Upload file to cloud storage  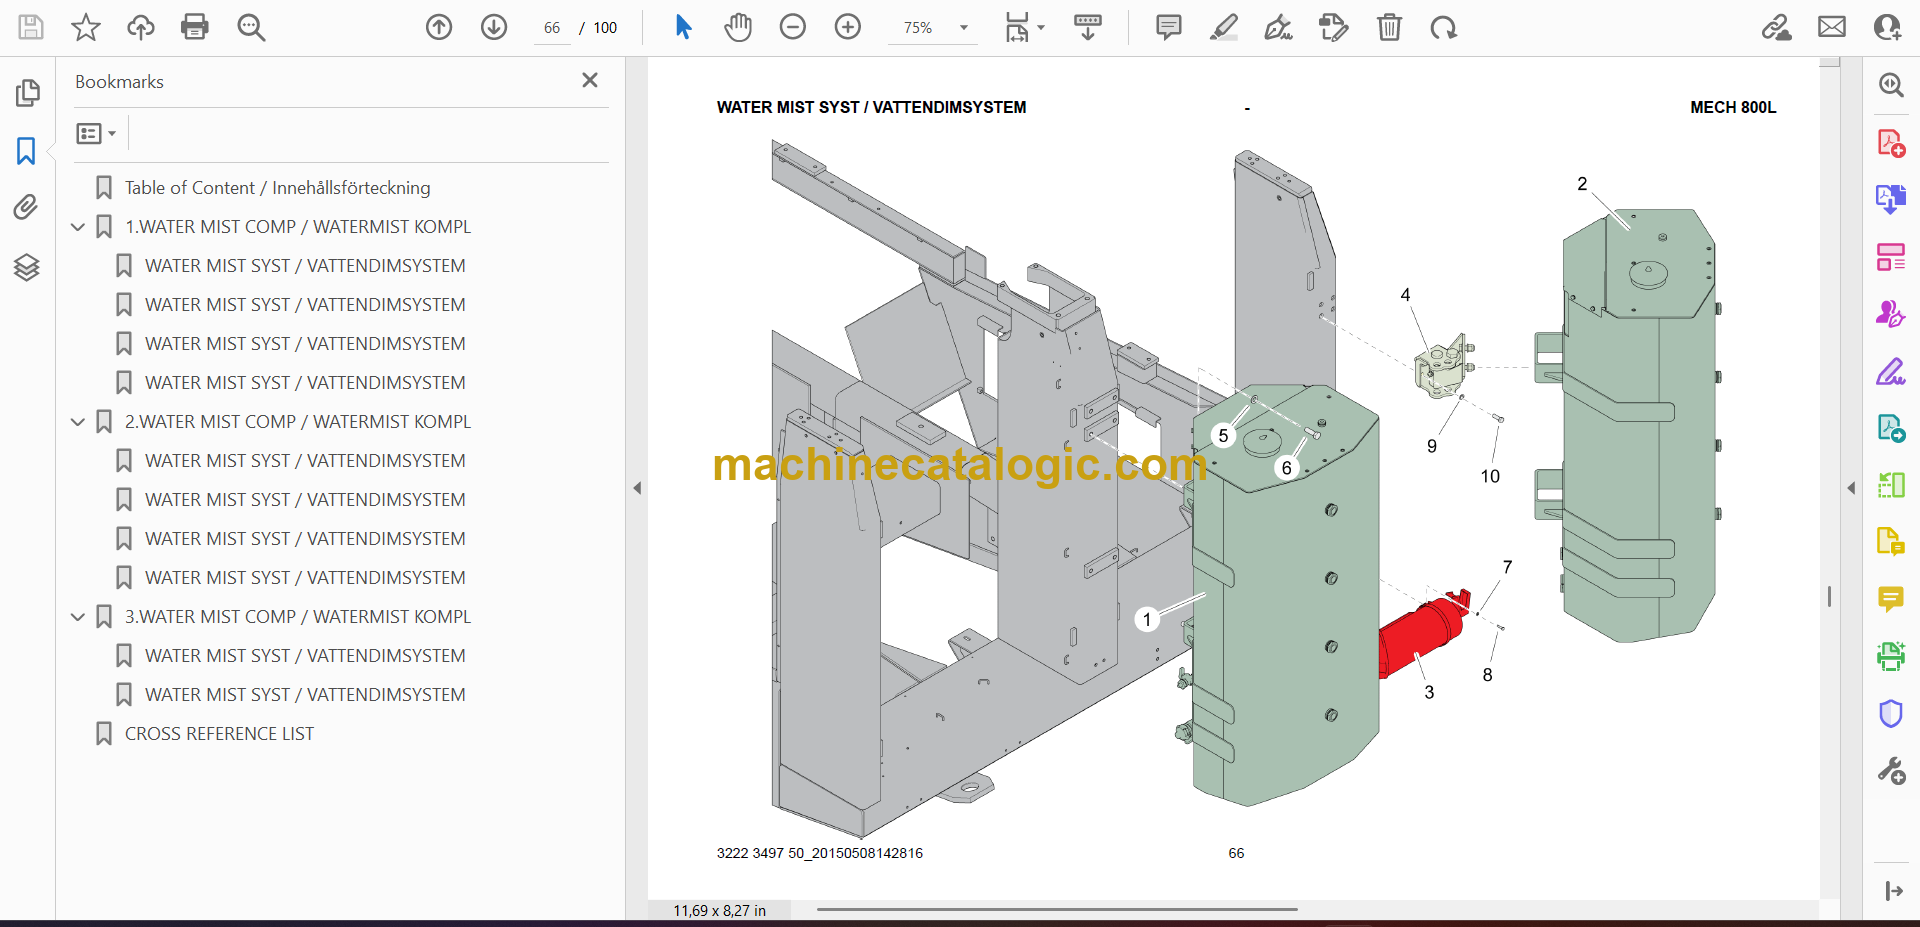141,27
